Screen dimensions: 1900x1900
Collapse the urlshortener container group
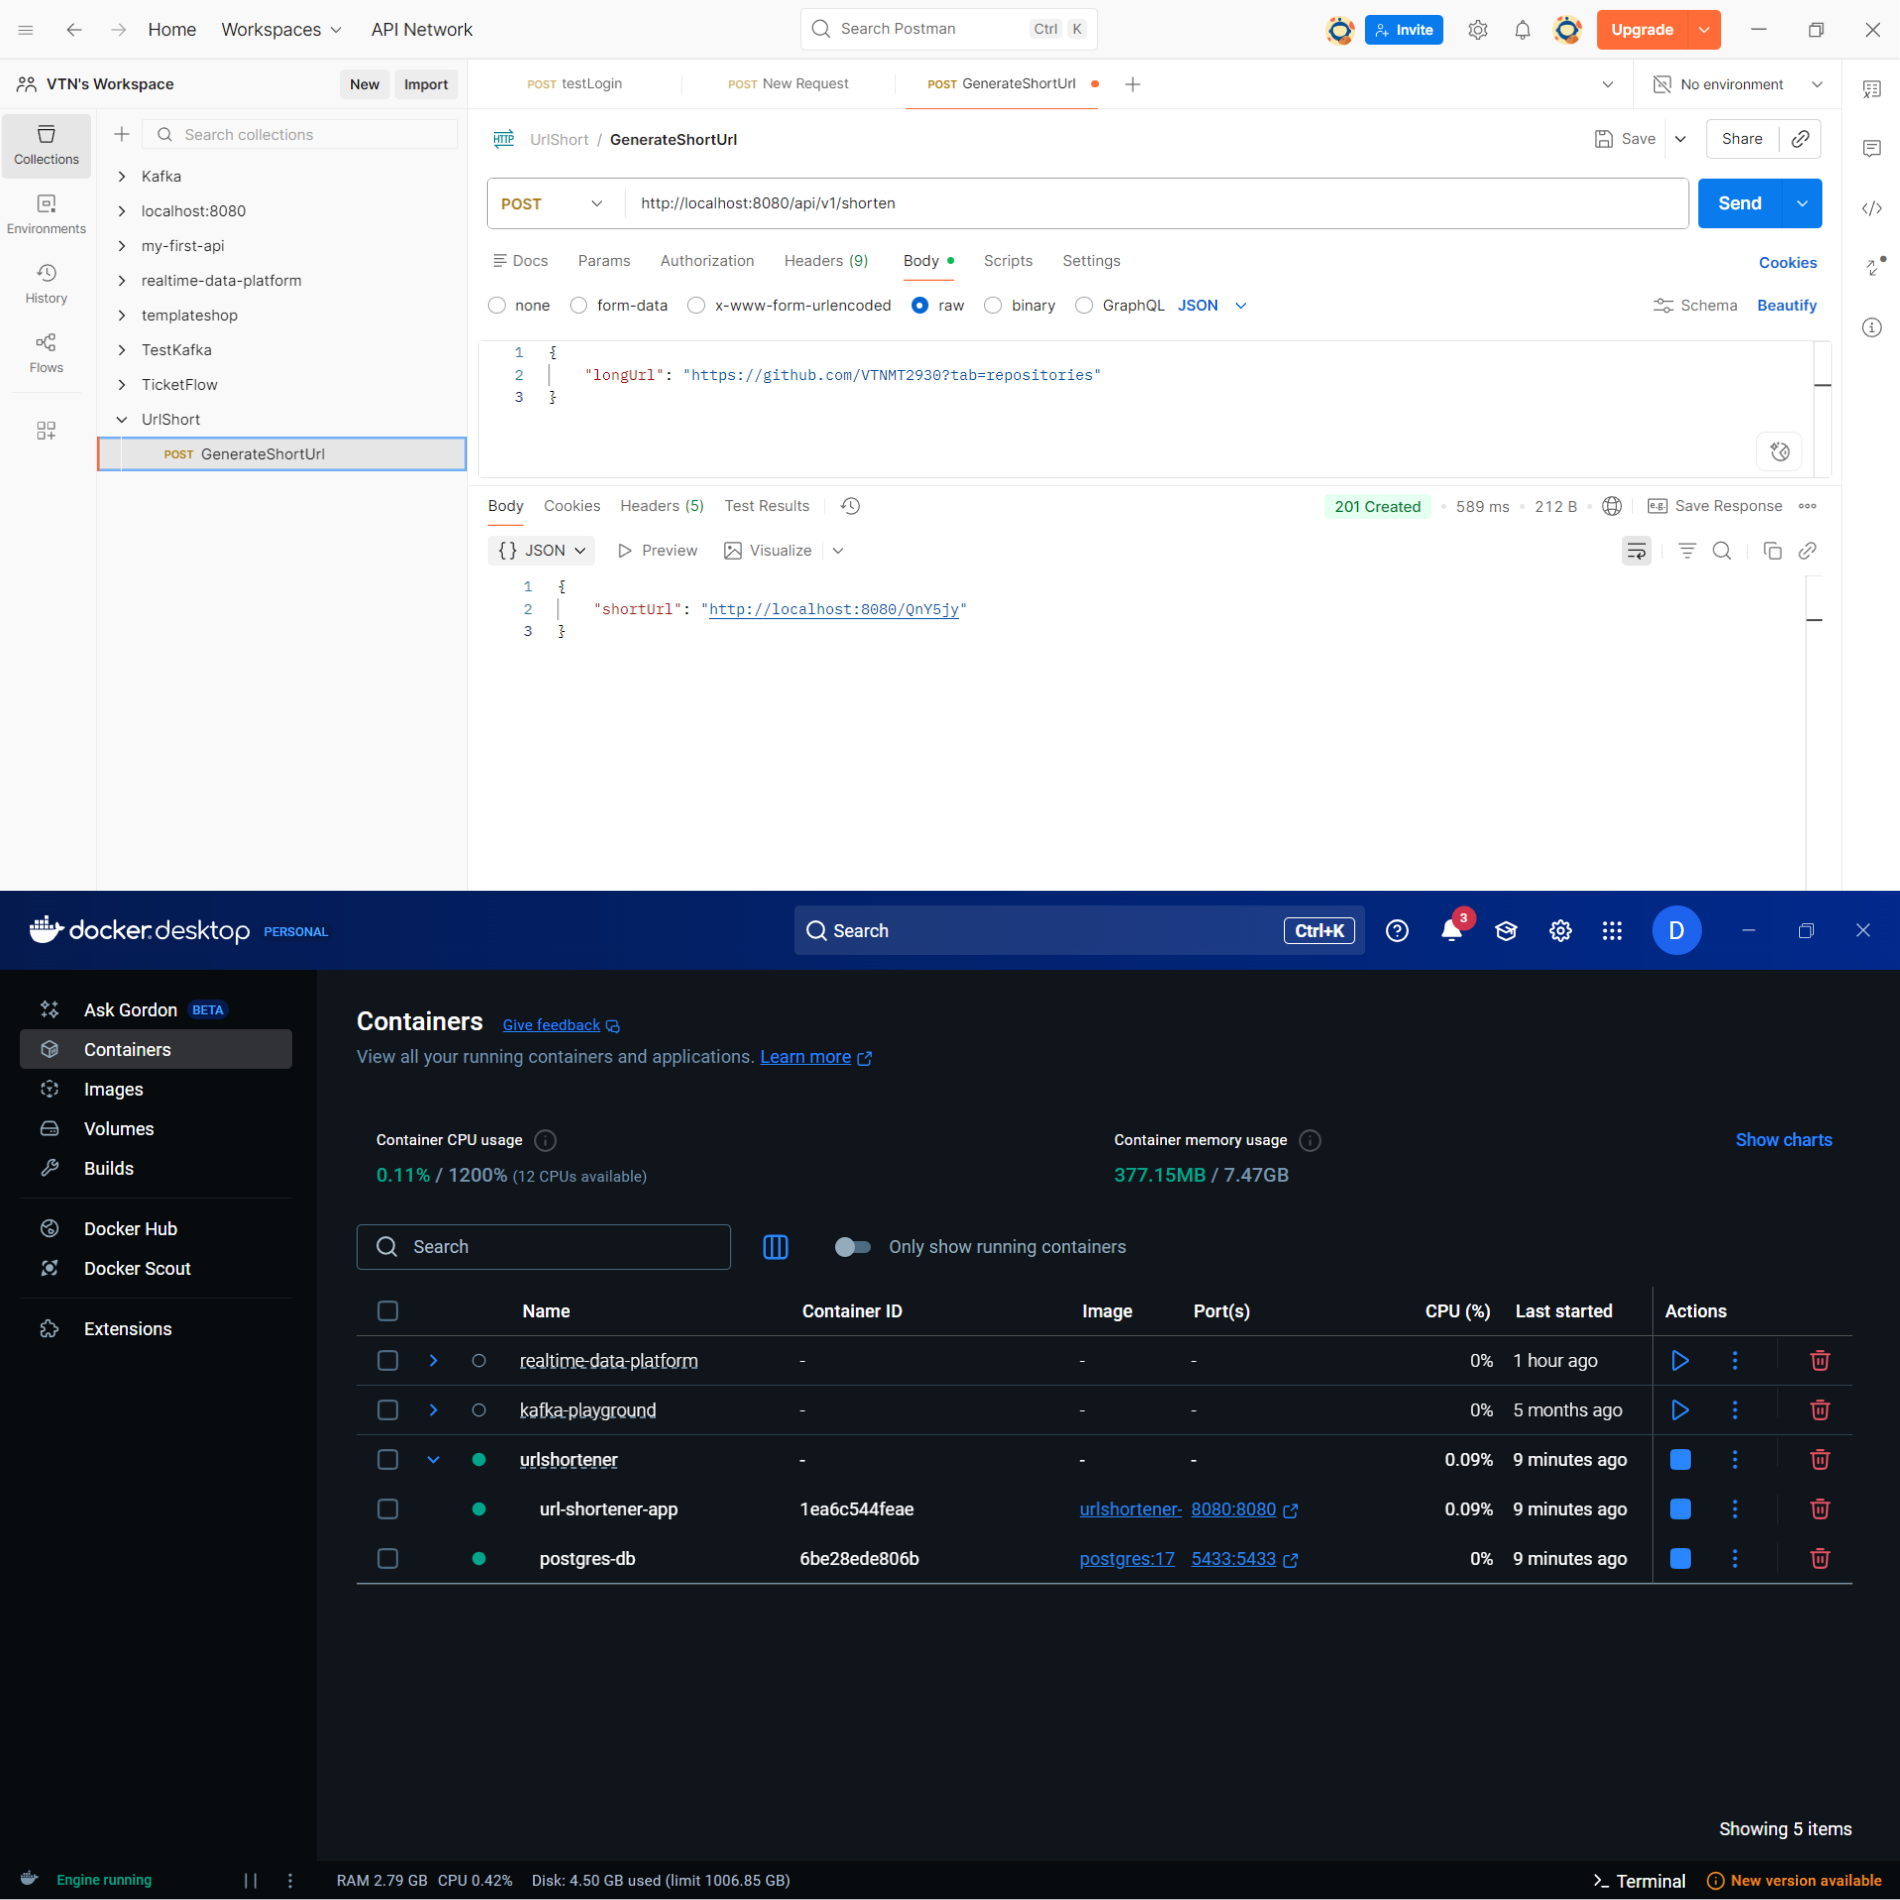coord(433,1459)
